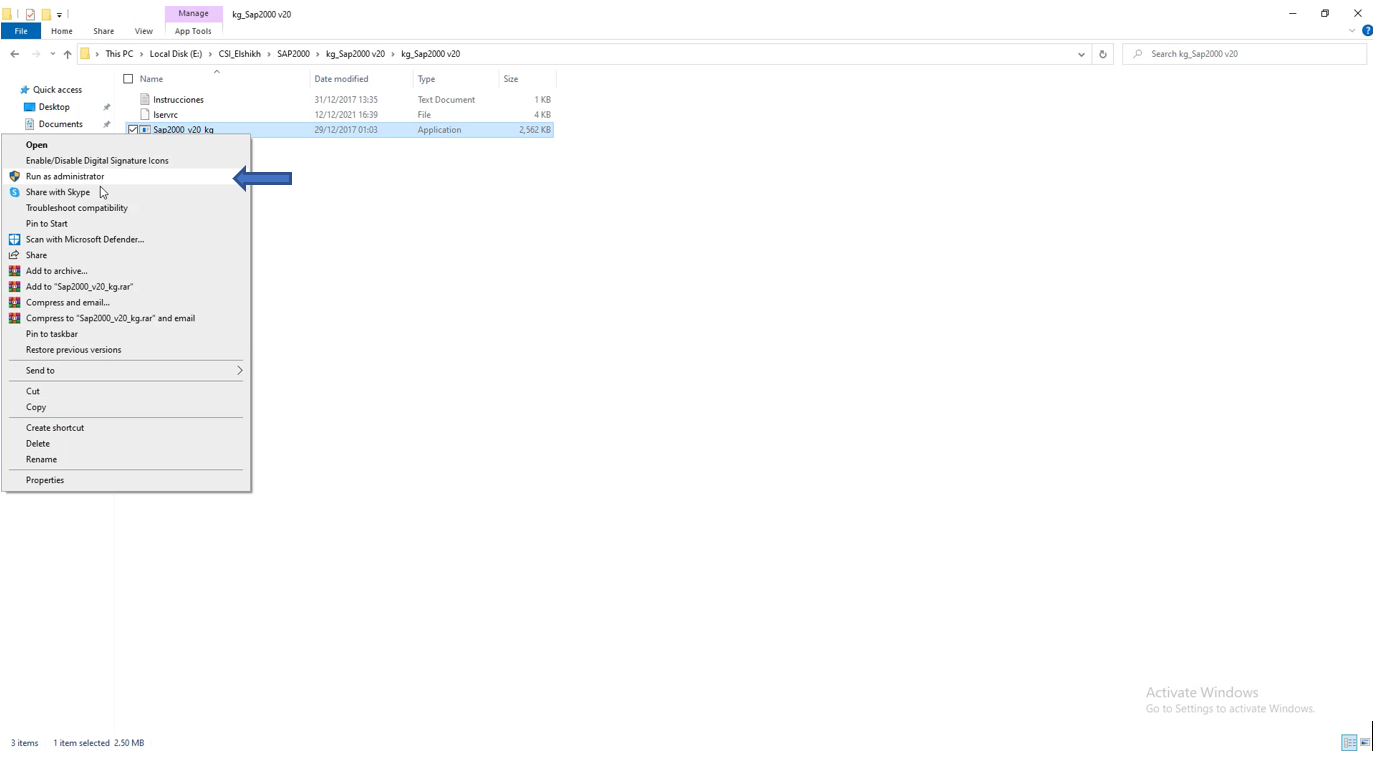Expand the breadcrumb chevron after CSI_Elshikh
Screen dimensions: 1377x760
(269, 54)
